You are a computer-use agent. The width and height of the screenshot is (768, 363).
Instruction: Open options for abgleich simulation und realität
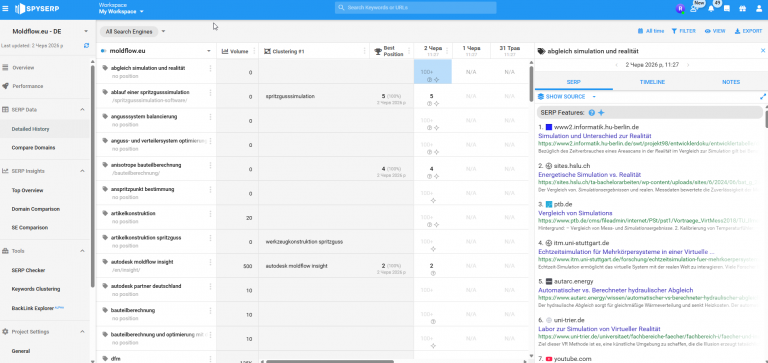[211, 69]
